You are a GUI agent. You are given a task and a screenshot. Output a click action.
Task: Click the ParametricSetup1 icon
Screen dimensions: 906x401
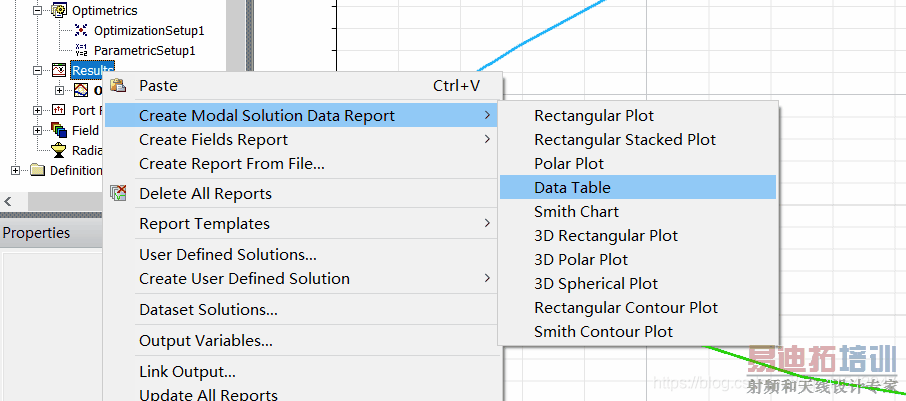81,50
